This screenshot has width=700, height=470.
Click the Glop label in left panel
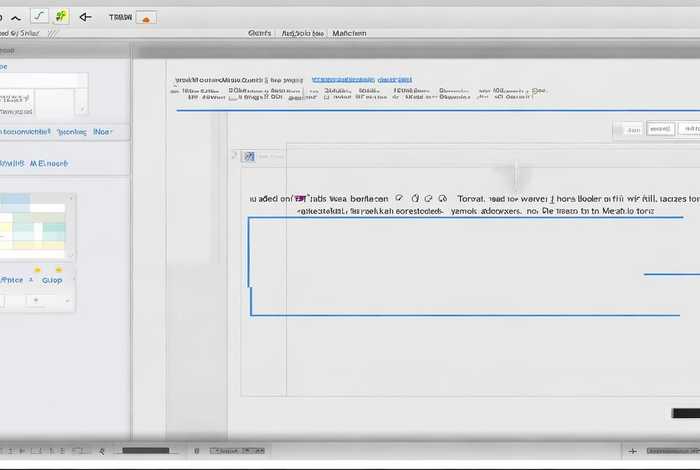point(52,280)
